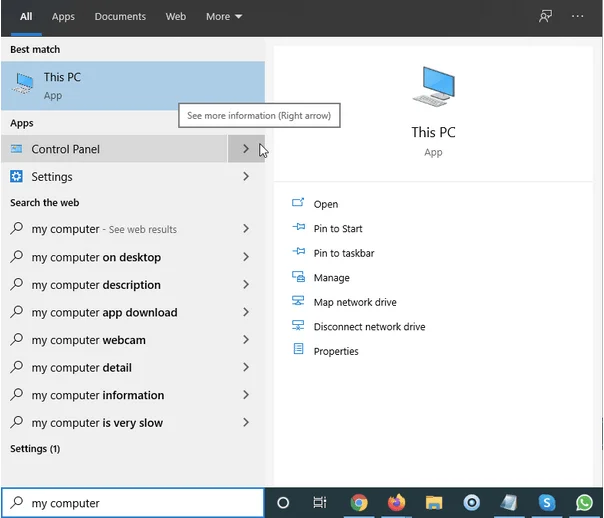Click Pin to Start for This PC
This screenshot has height=518, width=604.
click(338, 229)
